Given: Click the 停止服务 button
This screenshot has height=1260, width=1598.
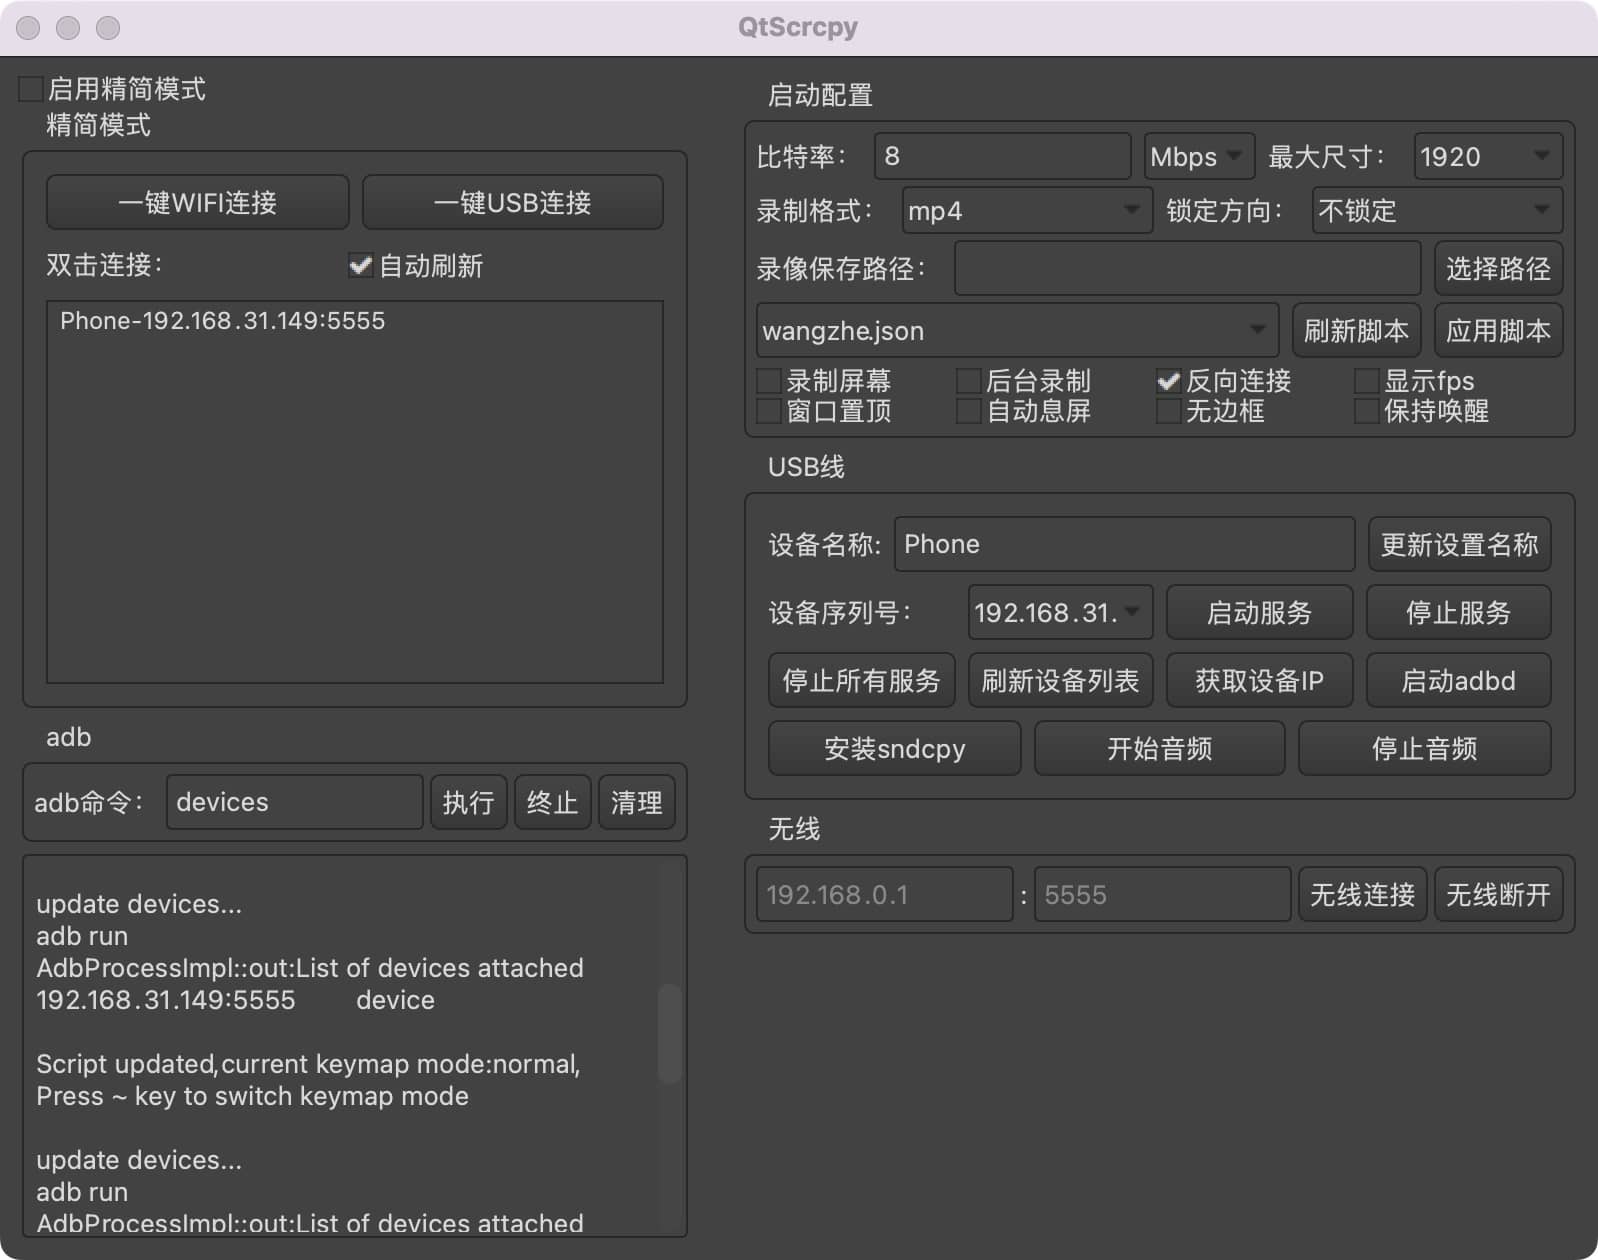Looking at the screenshot, I should [x=1458, y=612].
